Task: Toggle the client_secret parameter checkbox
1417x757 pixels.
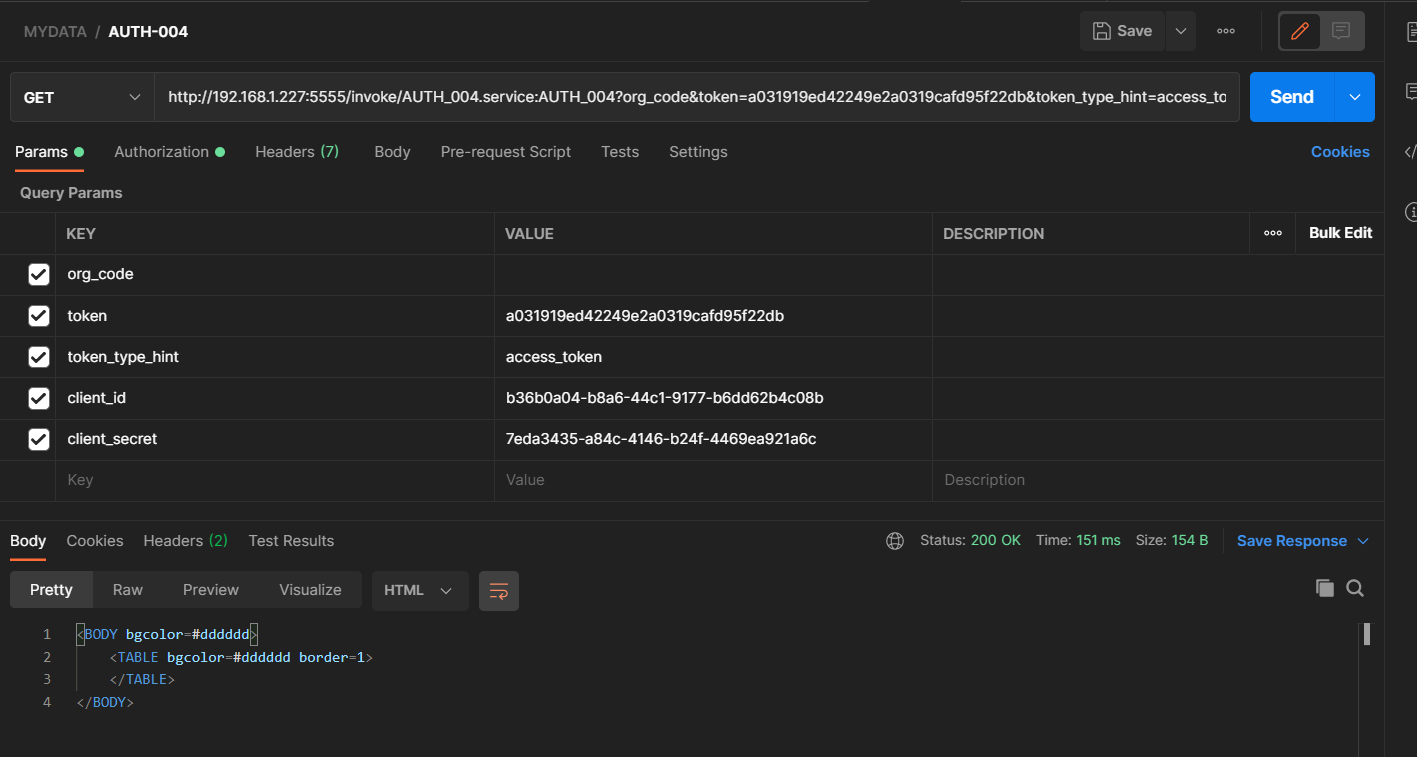Action: click(x=39, y=439)
